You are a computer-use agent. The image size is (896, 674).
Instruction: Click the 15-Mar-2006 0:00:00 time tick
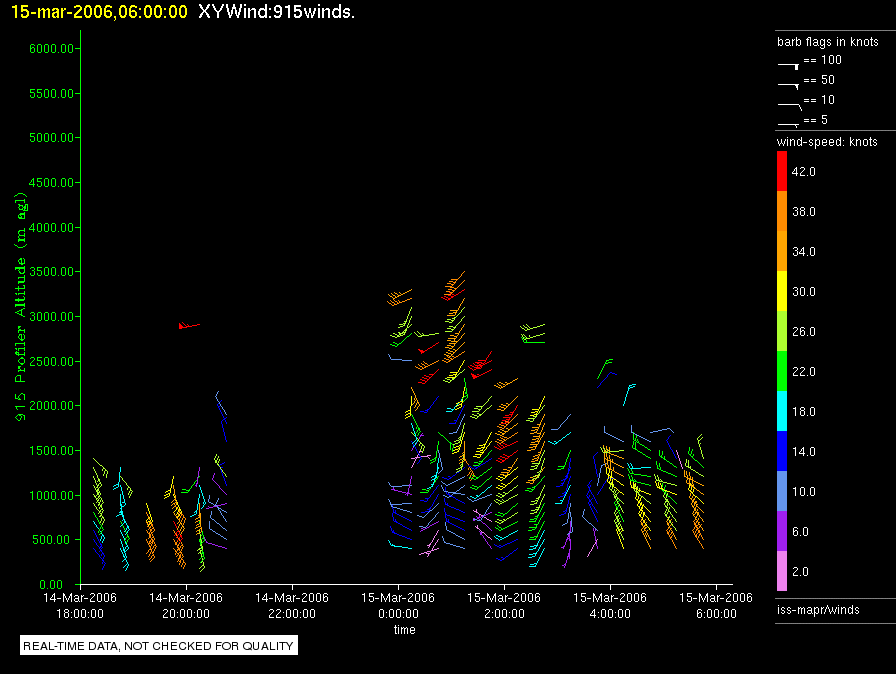pos(398,588)
